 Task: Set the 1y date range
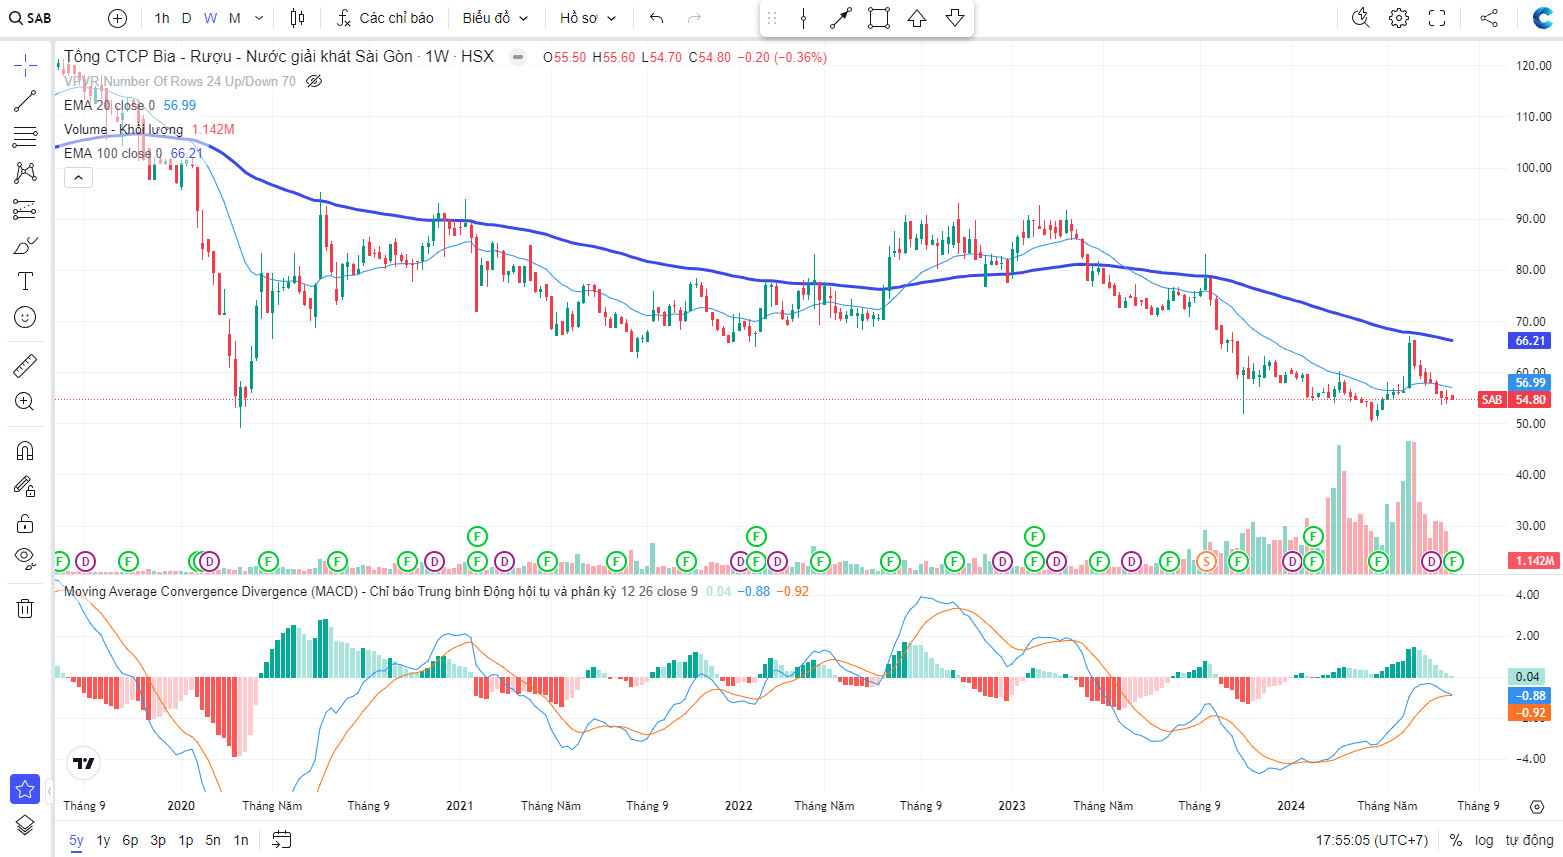click(103, 840)
